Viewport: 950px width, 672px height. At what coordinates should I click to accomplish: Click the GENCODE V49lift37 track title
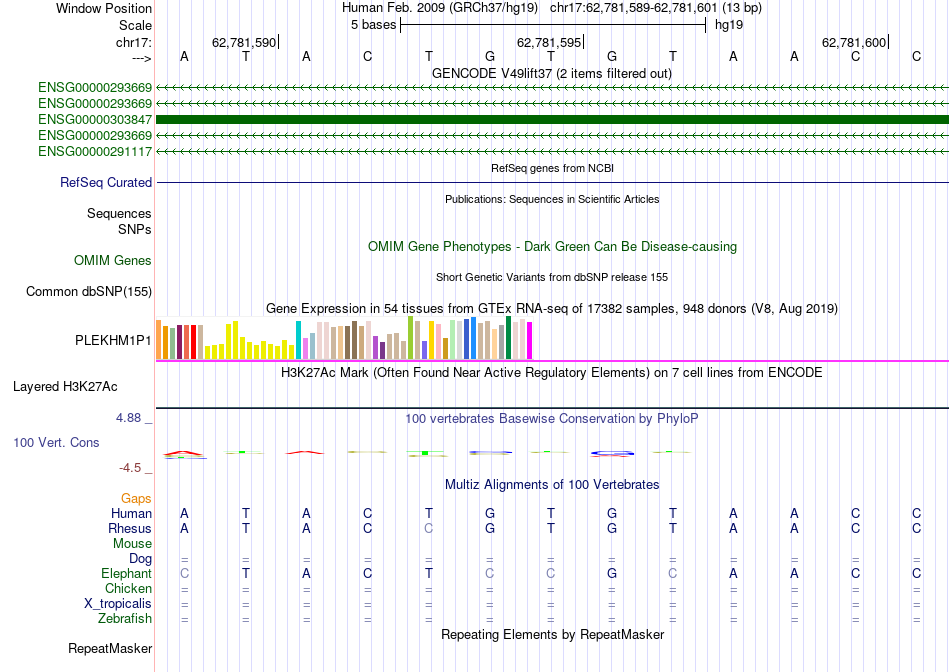(x=552, y=73)
